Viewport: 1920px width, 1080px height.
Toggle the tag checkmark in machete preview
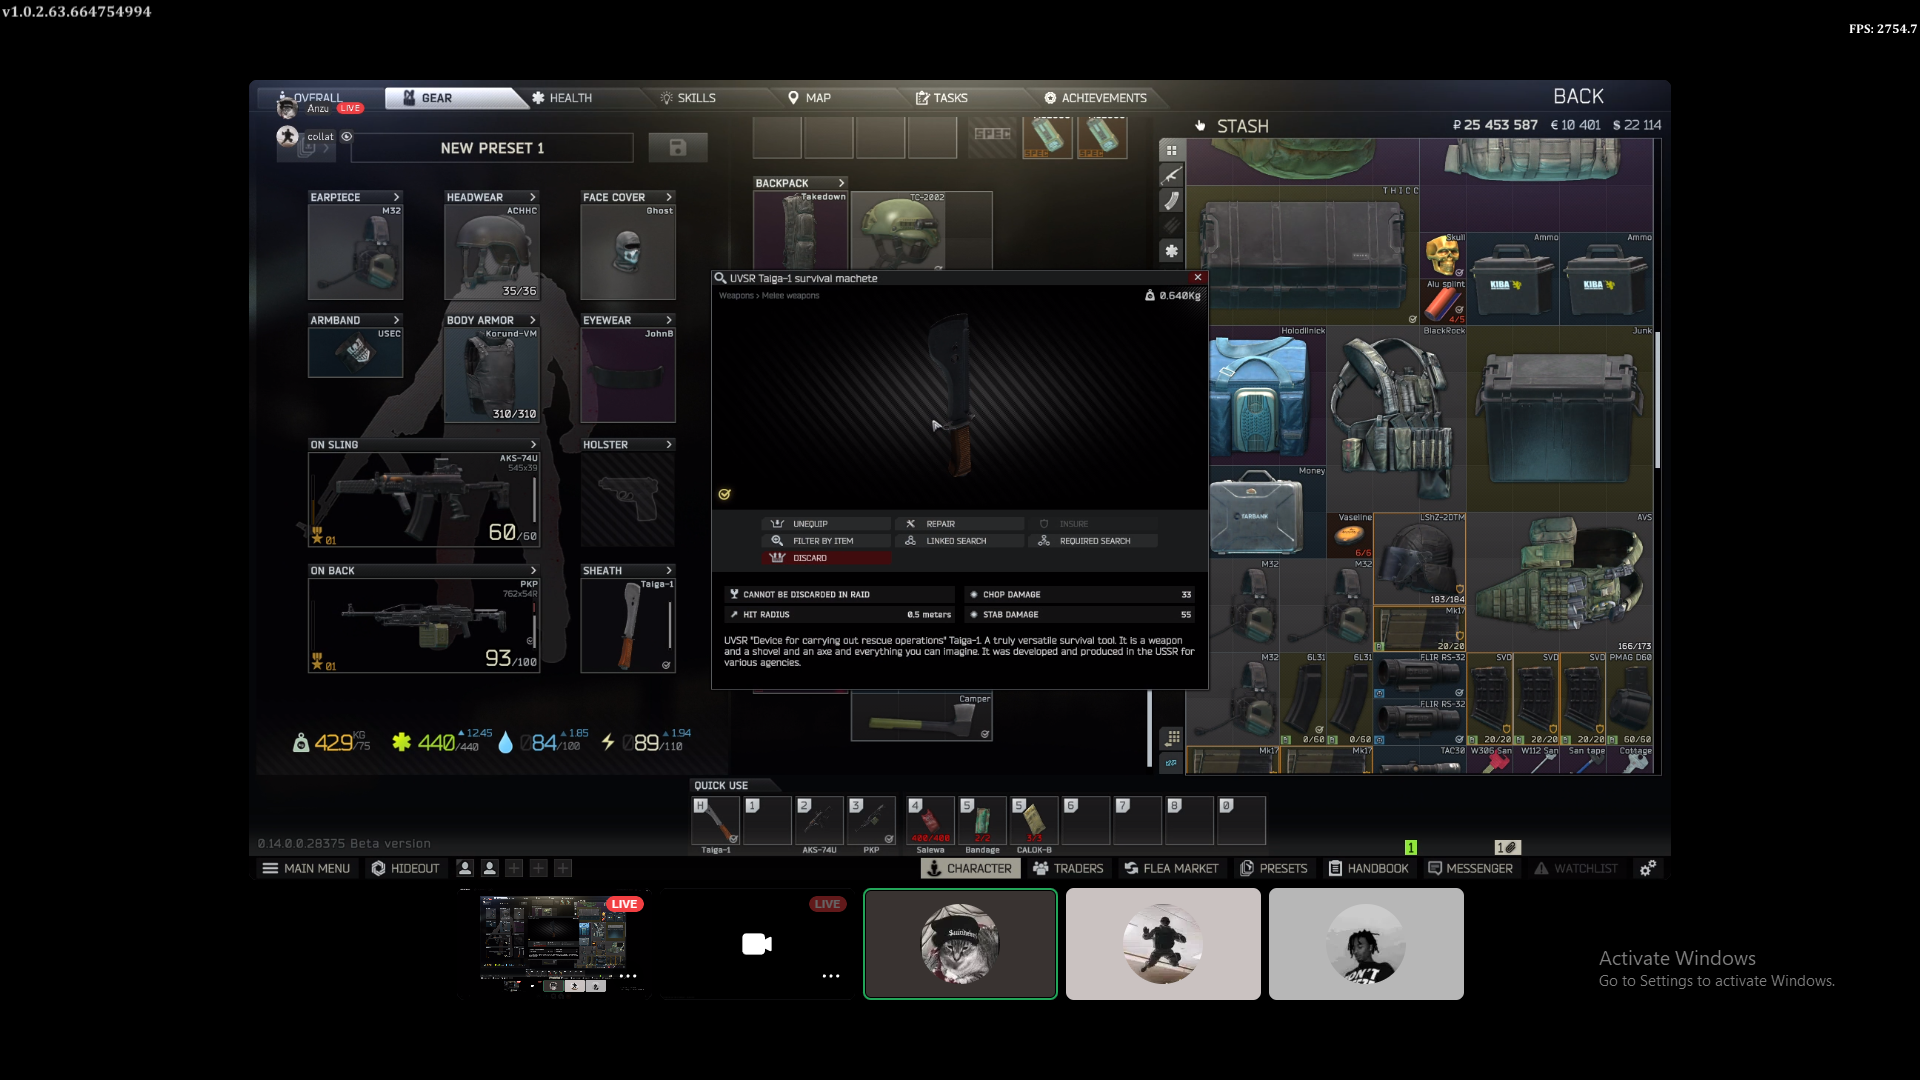pyautogui.click(x=724, y=494)
